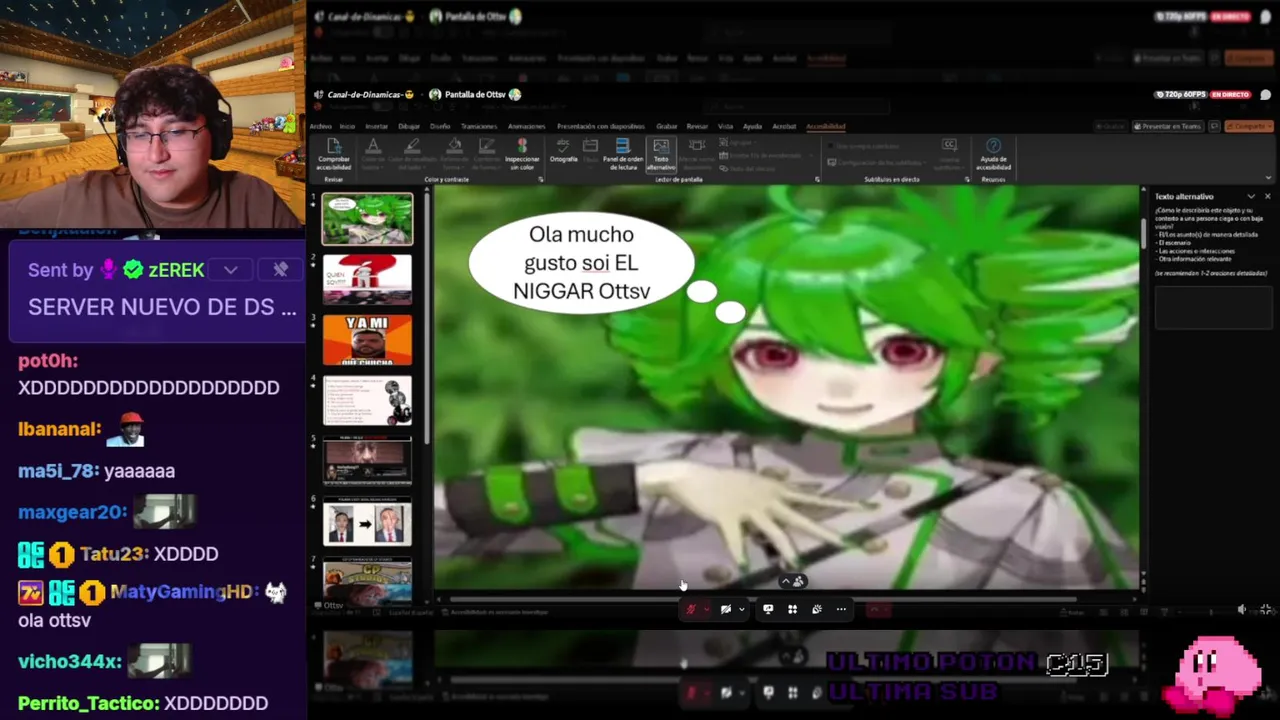The image size is (1280, 720).
Task: Enter fullscreen for the stream view
Action: (1266, 610)
